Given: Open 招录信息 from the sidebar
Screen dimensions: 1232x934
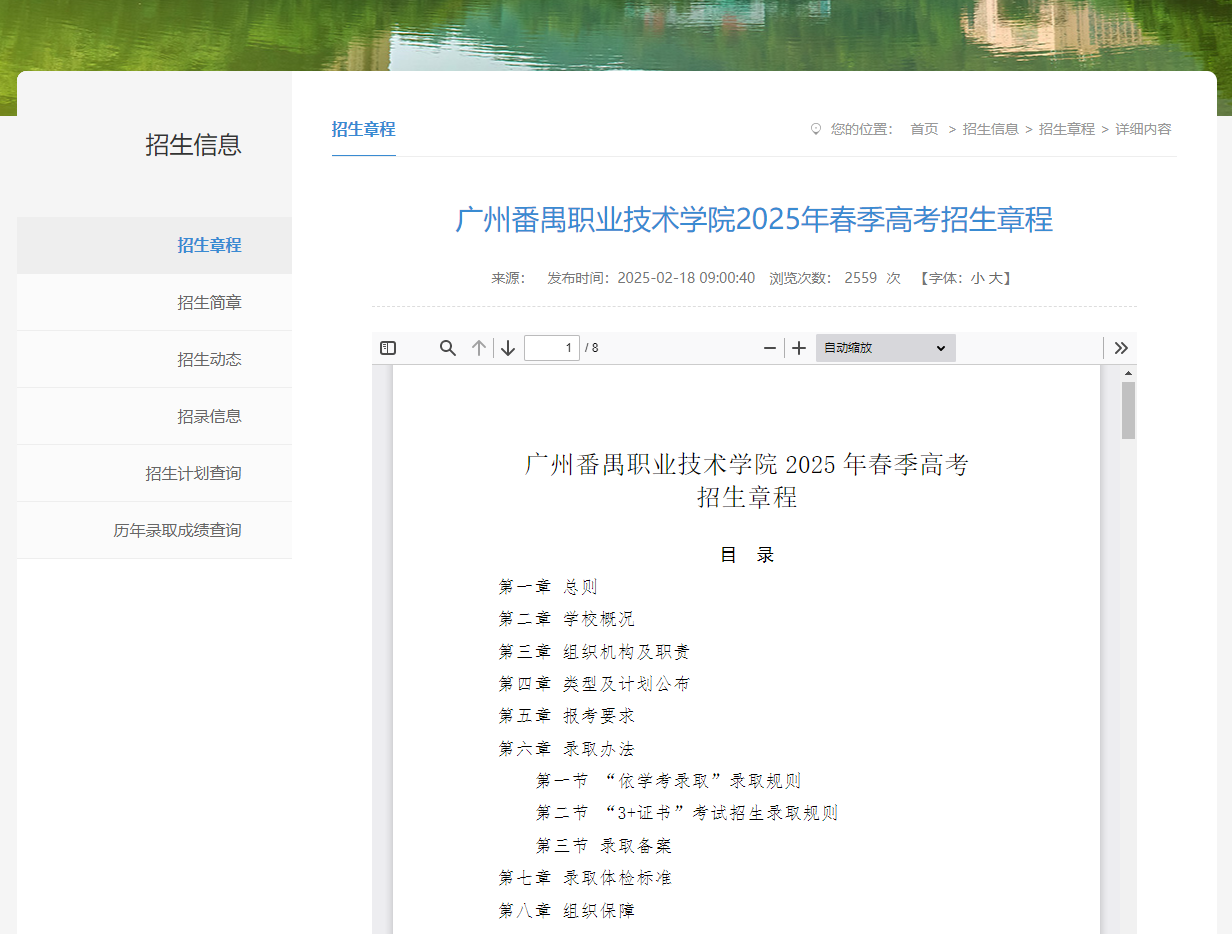Looking at the screenshot, I should tap(209, 416).
